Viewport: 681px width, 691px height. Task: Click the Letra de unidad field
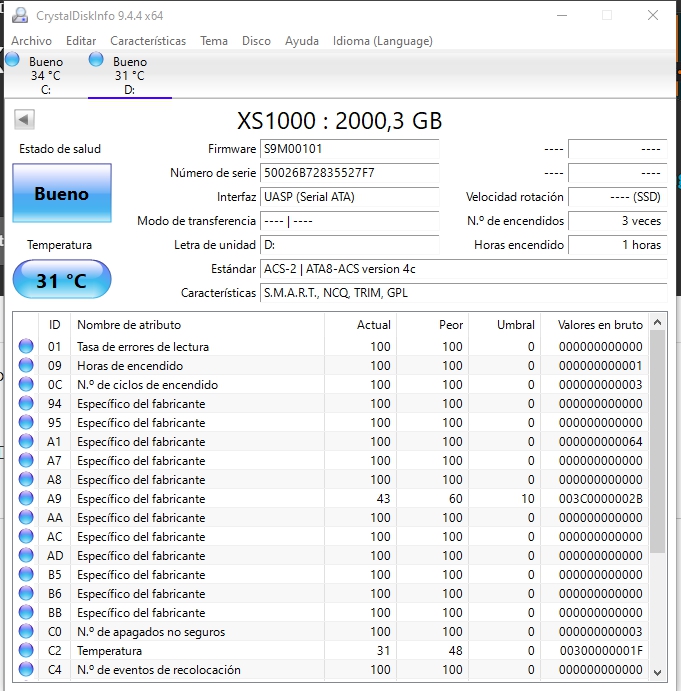[x=350, y=245]
